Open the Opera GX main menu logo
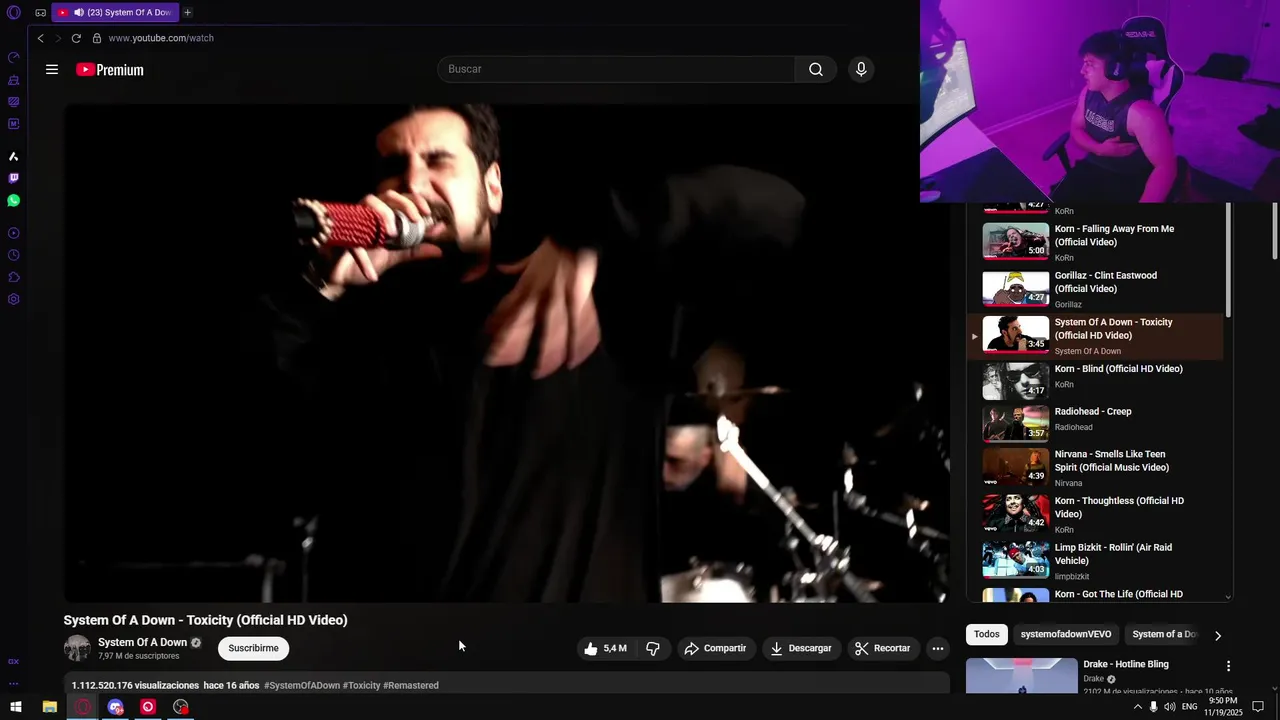 click(14, 13)
